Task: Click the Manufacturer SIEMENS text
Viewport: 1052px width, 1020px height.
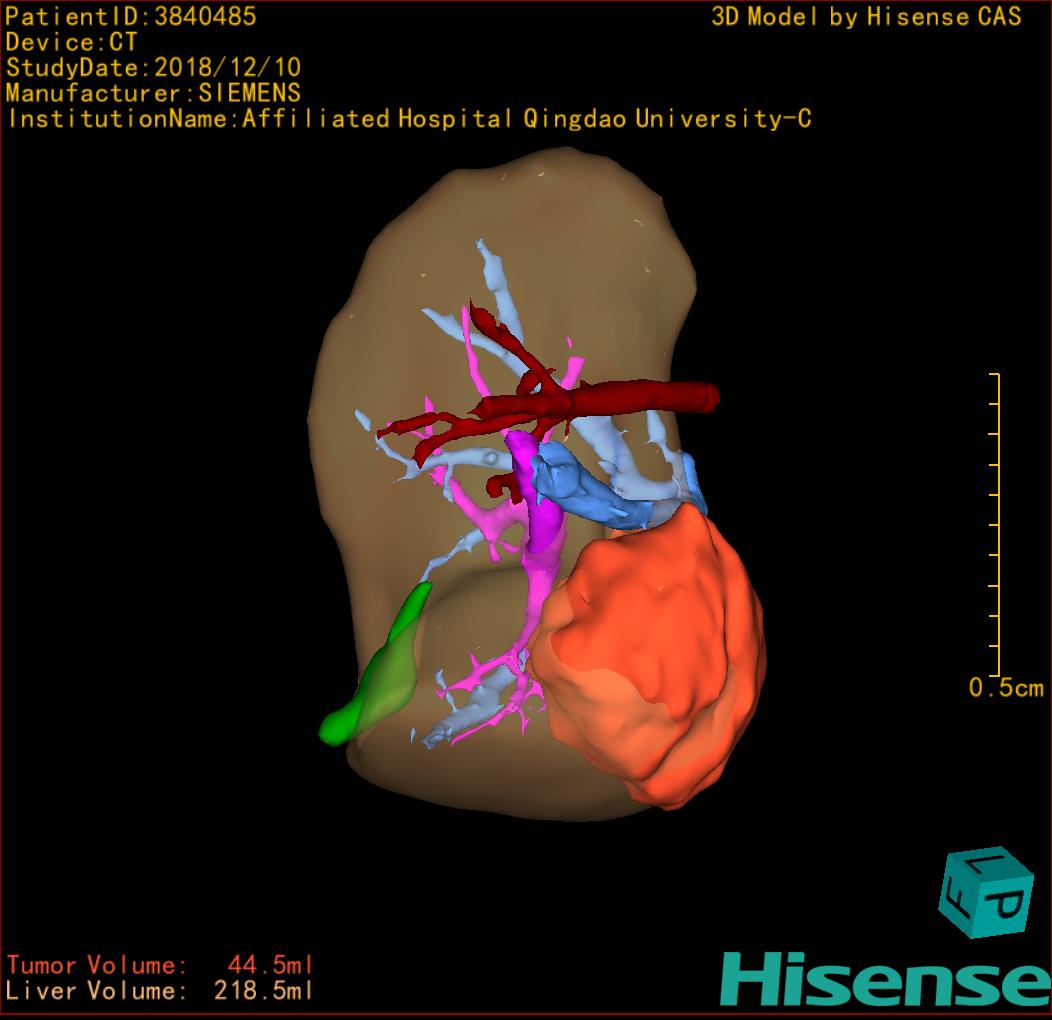Action: (153, 93)
